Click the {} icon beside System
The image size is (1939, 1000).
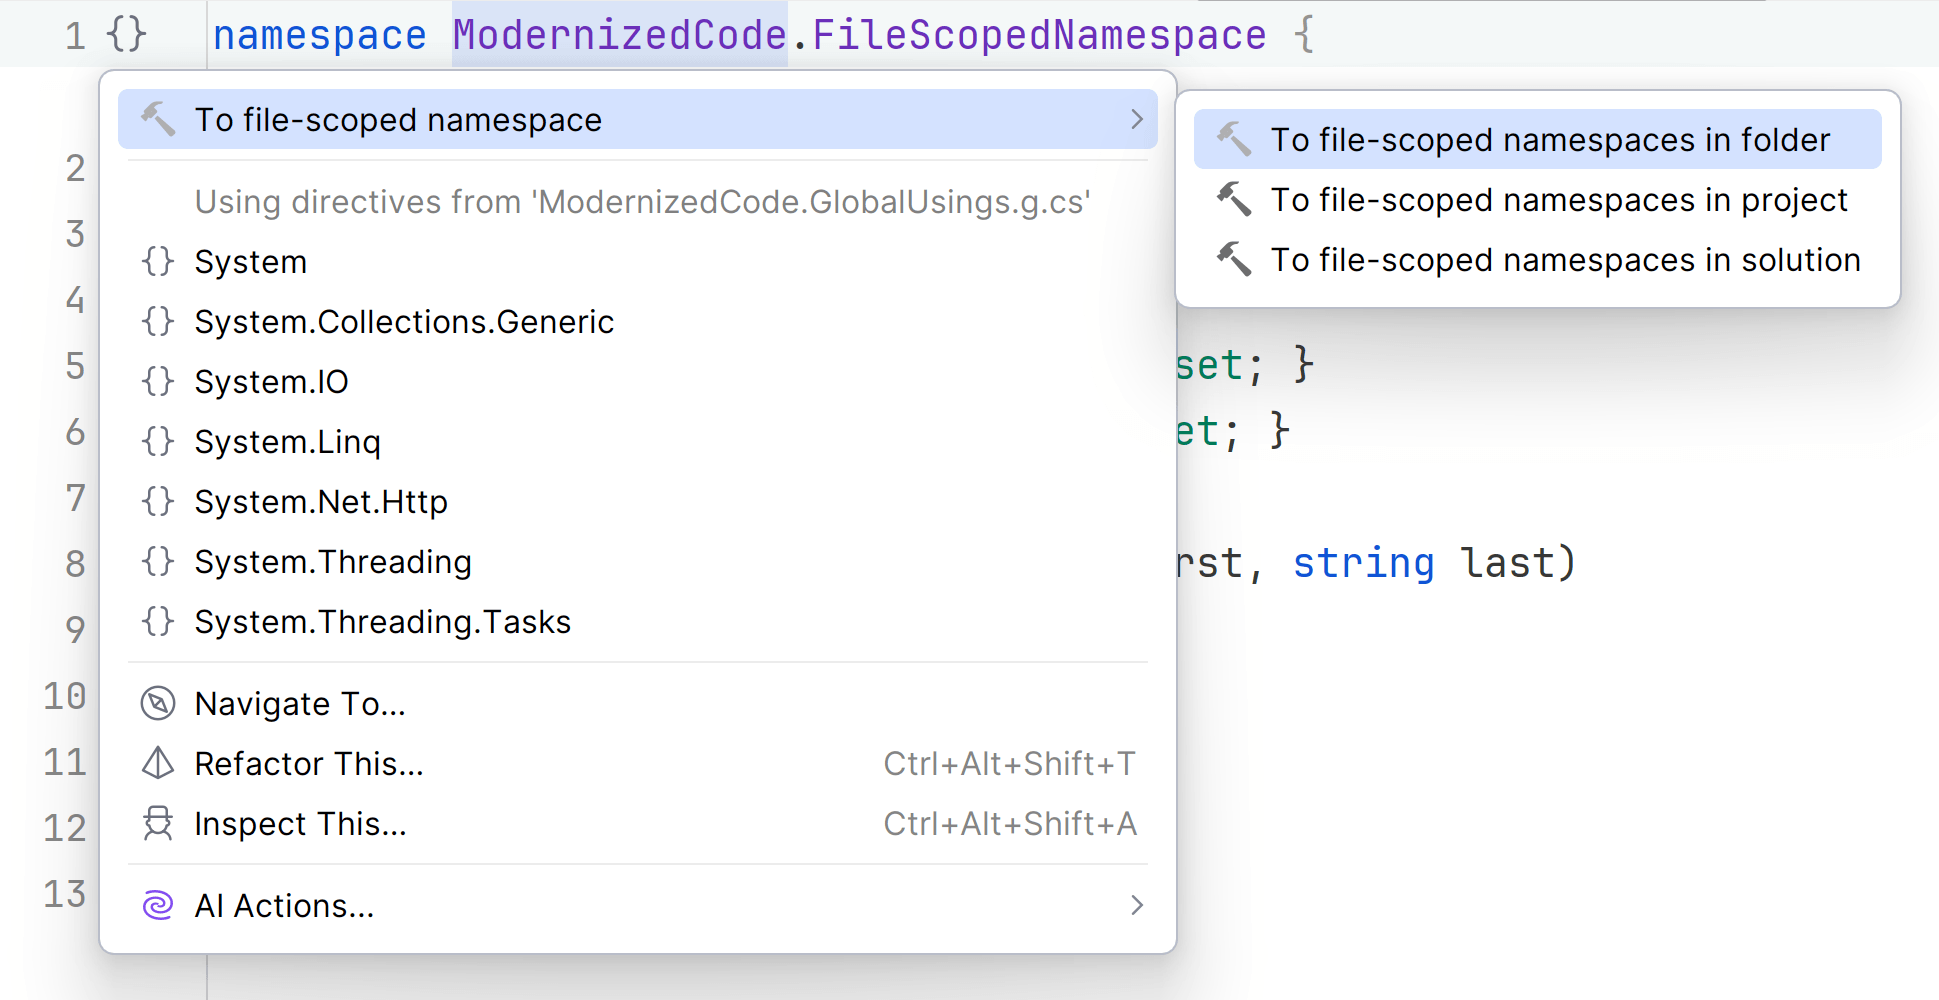pyautogui.click(x=157, y=261)
